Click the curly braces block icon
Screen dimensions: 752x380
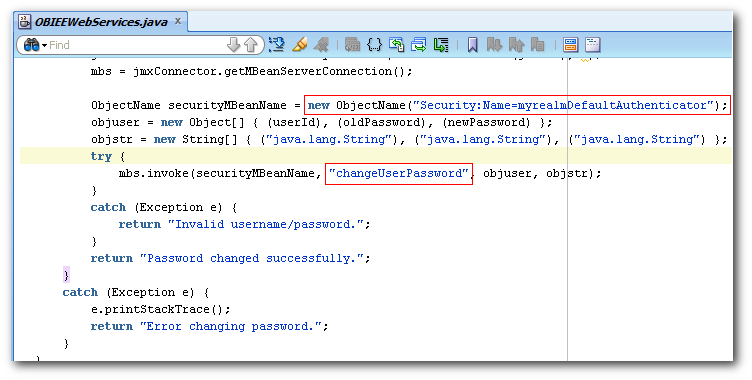(374, 45)
